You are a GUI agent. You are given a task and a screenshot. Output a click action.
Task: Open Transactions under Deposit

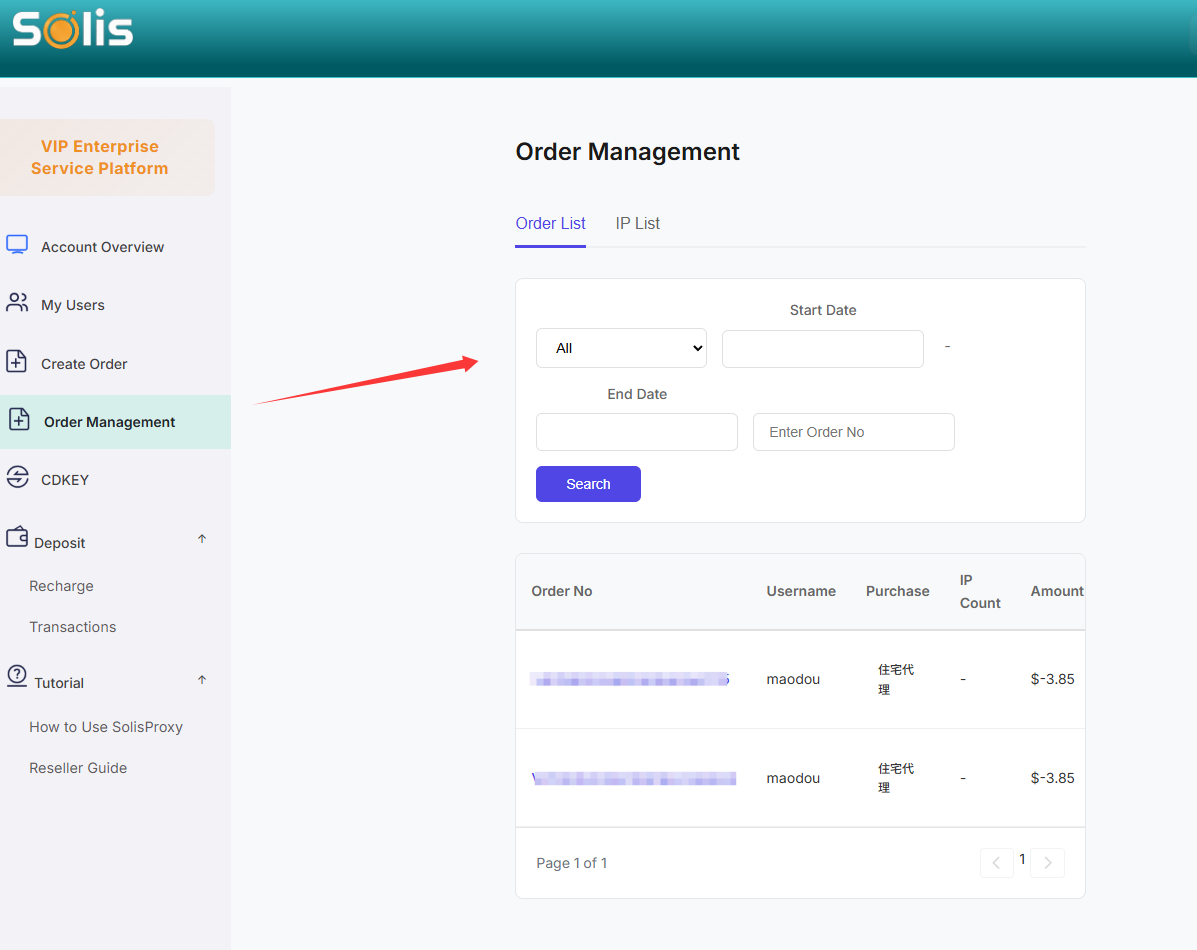(x=73, y=627)
